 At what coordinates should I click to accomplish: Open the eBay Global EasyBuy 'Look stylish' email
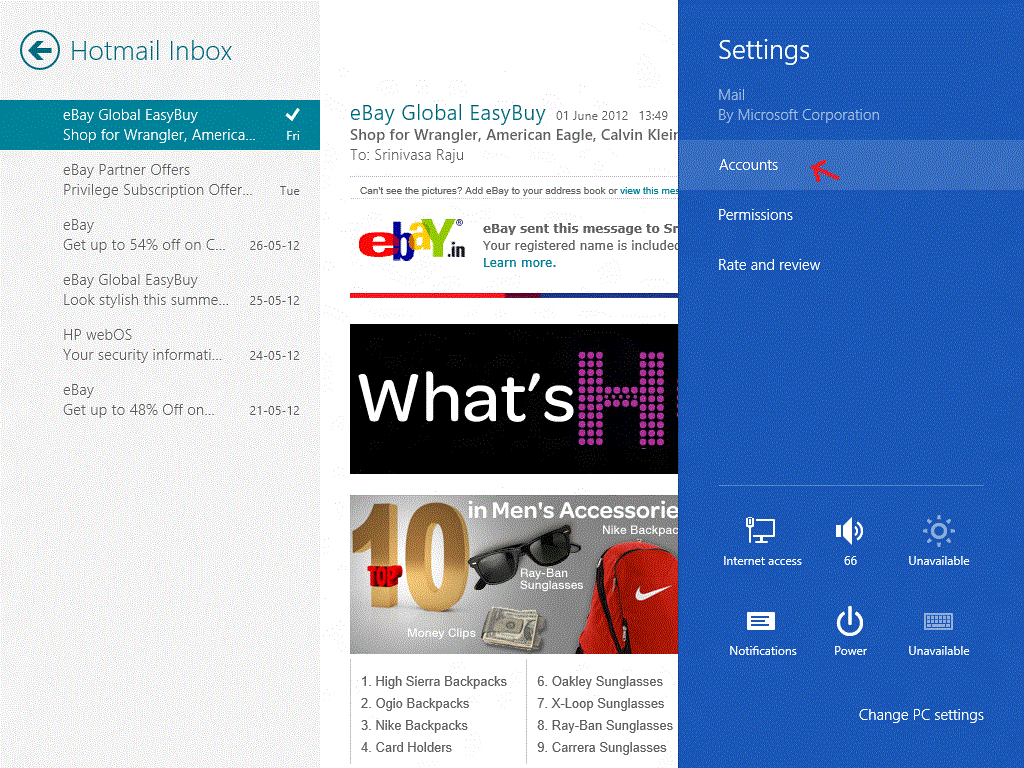(160, 290)
